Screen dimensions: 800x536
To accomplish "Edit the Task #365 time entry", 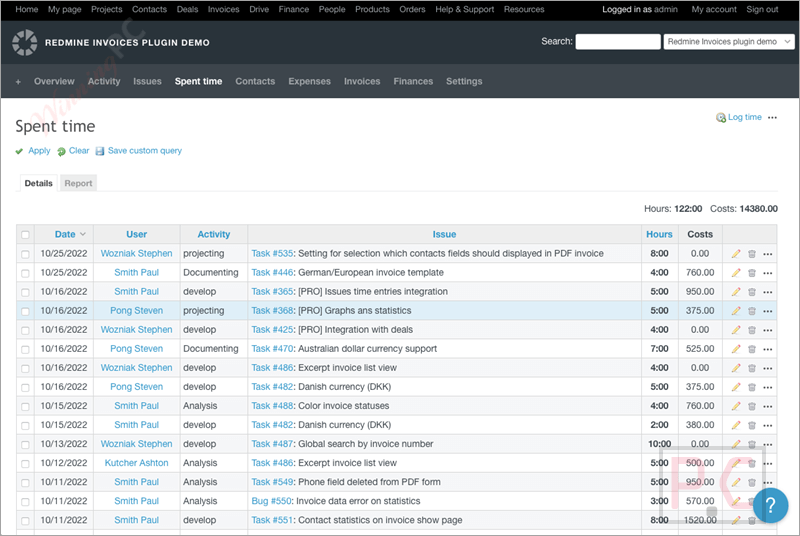I will (x=736, y=292).
